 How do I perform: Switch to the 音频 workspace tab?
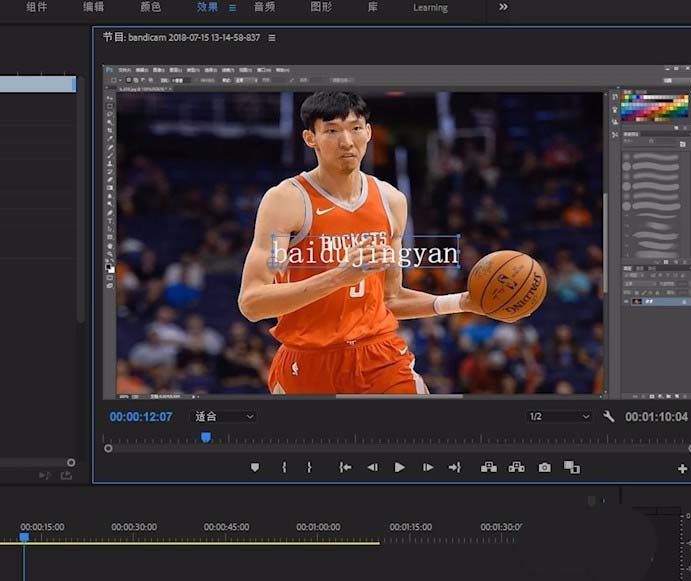pos(264,7)
